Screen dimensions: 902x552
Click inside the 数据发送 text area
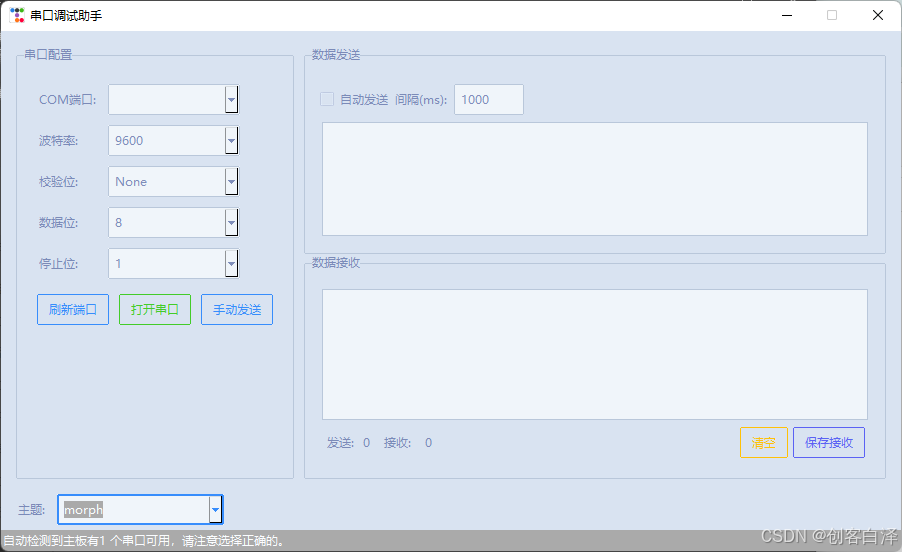[595, 179]
